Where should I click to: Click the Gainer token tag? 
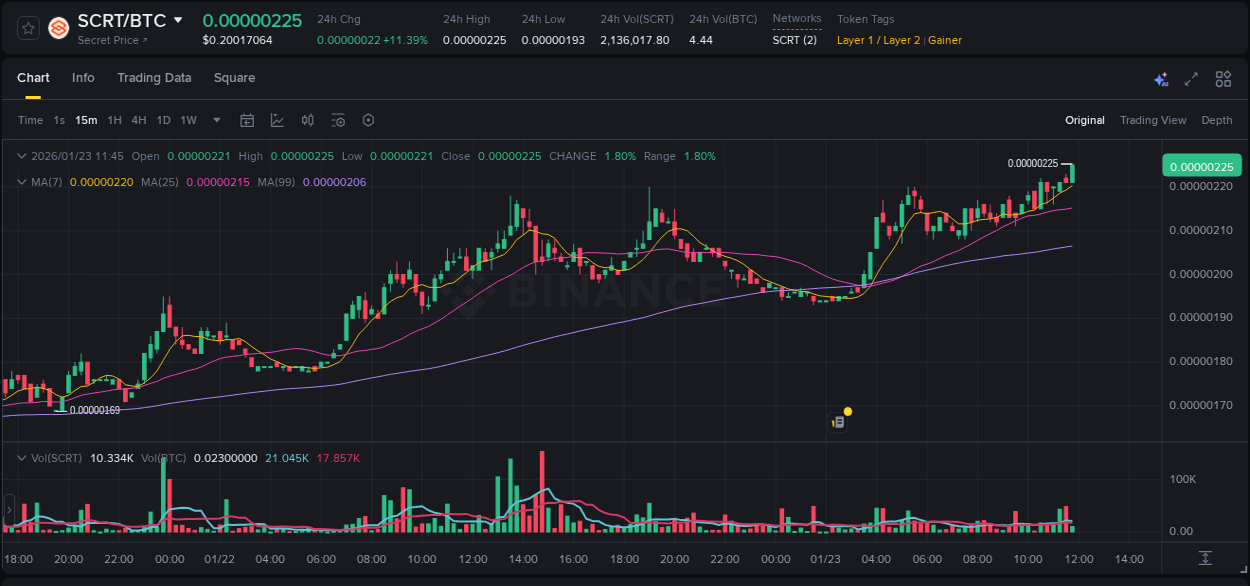pos(945,41)
